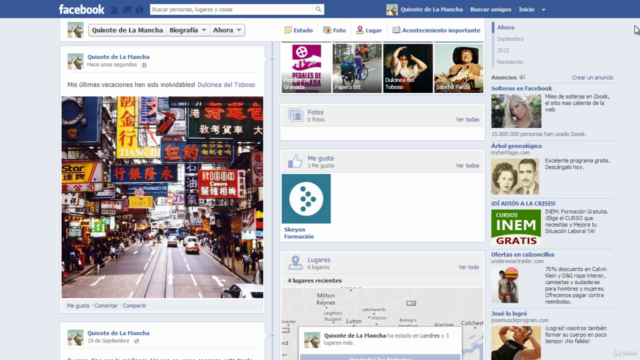This screenshot has width=640, height=360.
Task: Click the Buscar personas search field
Action: tap(231, 9)
